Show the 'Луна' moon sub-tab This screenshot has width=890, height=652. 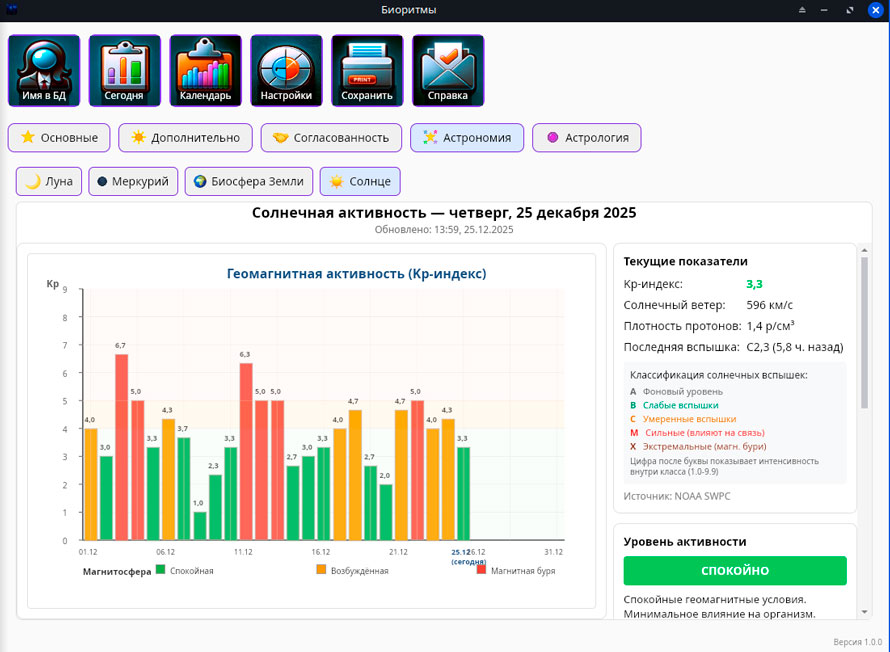point(49,182)
